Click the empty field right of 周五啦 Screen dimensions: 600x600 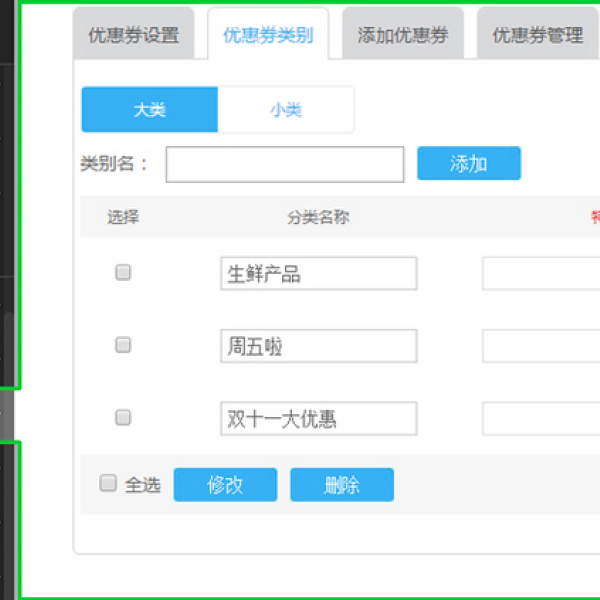click(541, 346)
